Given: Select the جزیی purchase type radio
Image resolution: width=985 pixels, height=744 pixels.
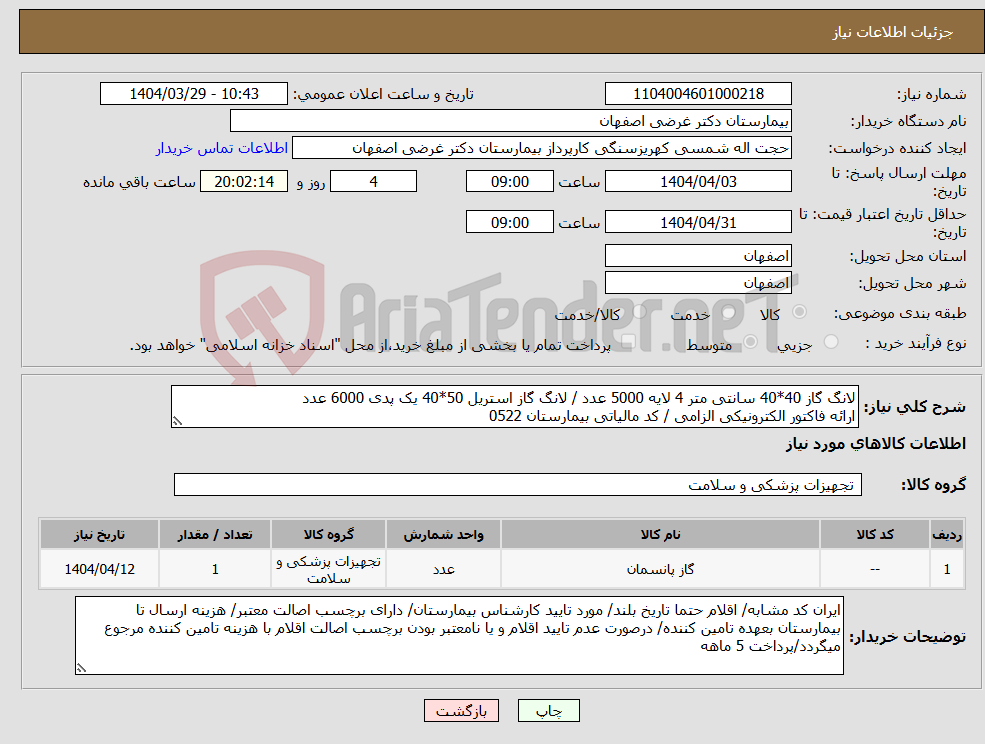Looking at the screenshot, I should [x=830, y=342].
